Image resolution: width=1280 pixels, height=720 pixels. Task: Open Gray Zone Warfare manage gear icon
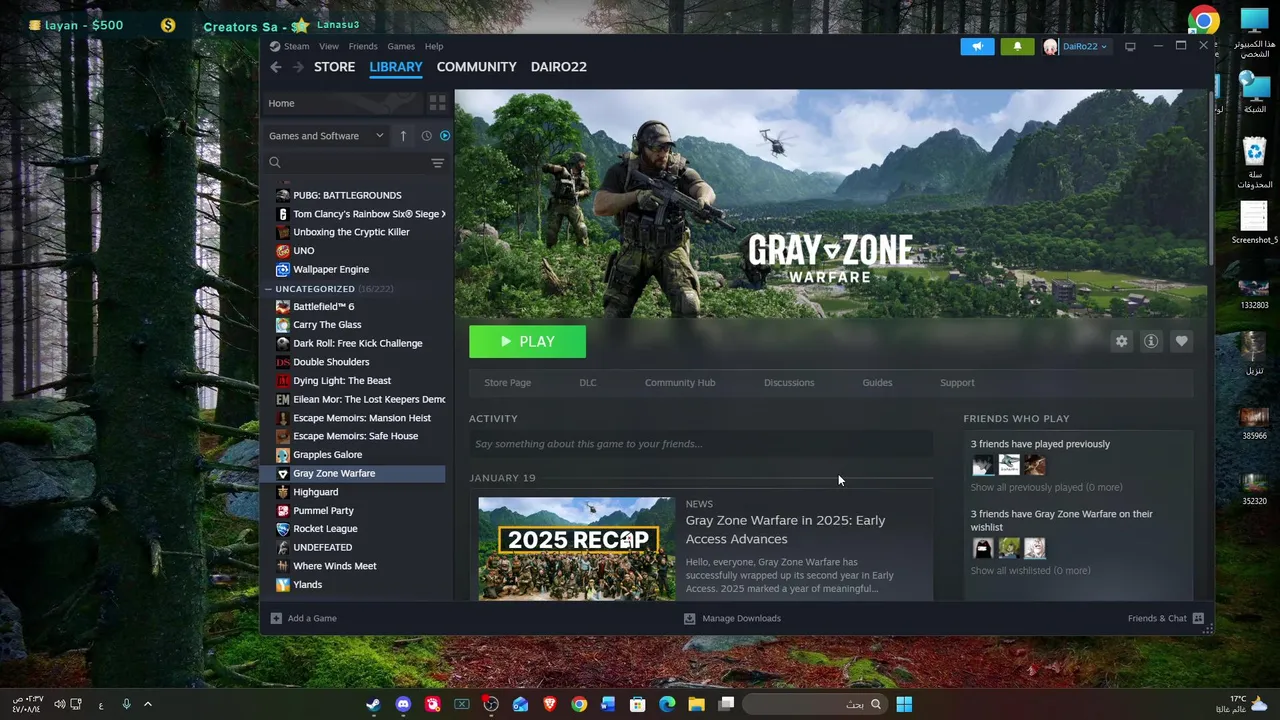click(1121, 341)
